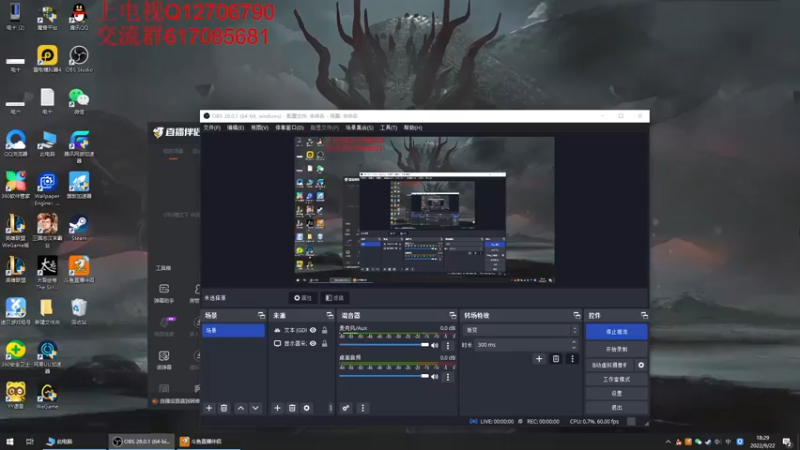Click 停止推流 stop streaming button
The height and width of the screenshot is (450, 800).
pyautogui.click(x=616, y=332)
